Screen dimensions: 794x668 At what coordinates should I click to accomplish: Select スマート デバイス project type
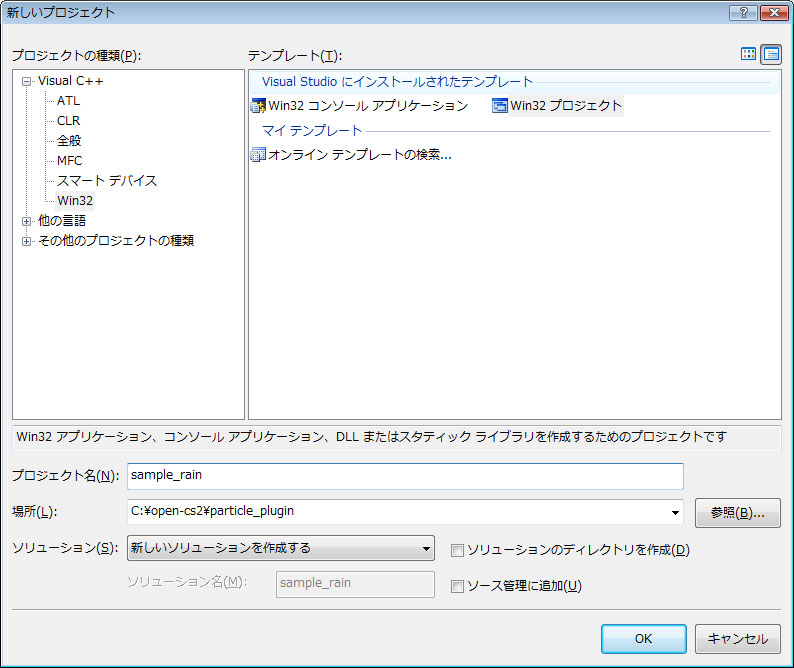coord(107,181)
